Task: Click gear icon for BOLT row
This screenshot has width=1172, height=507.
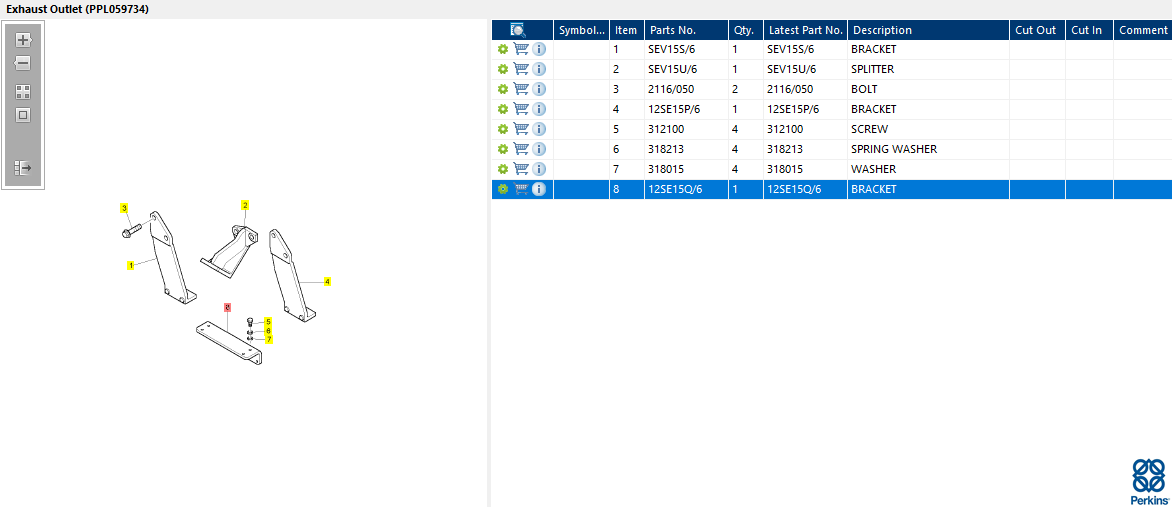Action: (x=503, y=89)
